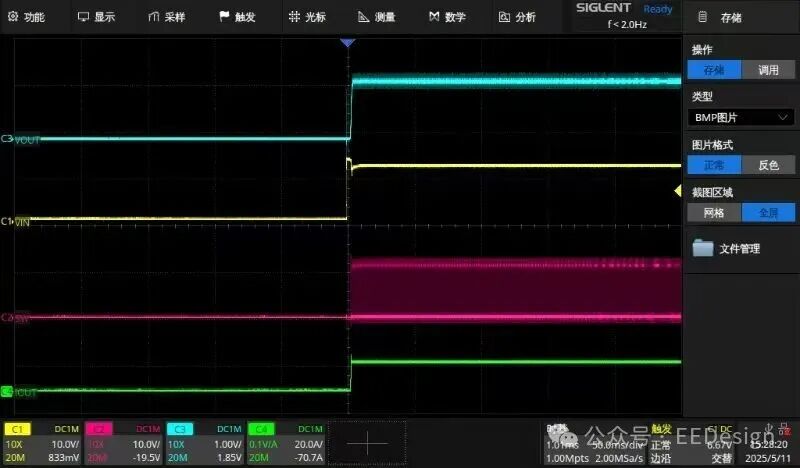Set screenshot area to 网格 (Grid)

tap(714, 212)
